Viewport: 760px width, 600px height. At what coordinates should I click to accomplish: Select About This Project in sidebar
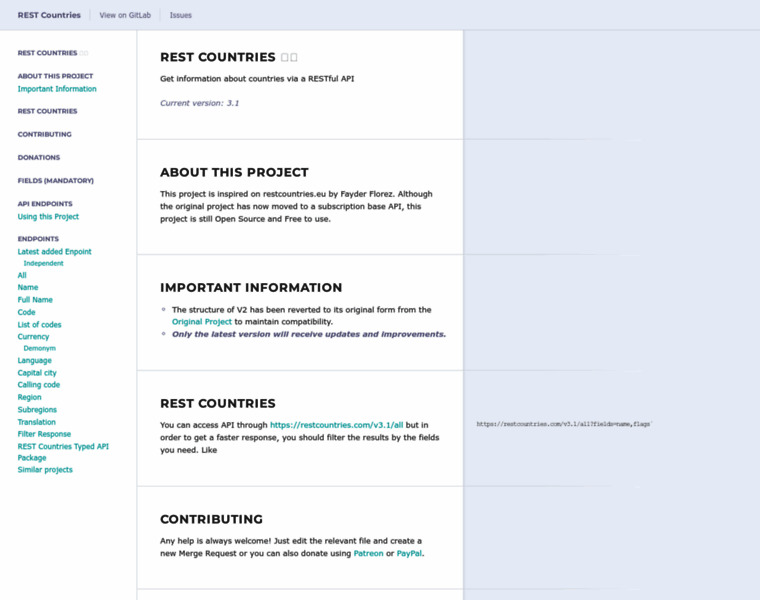(55, 76)
